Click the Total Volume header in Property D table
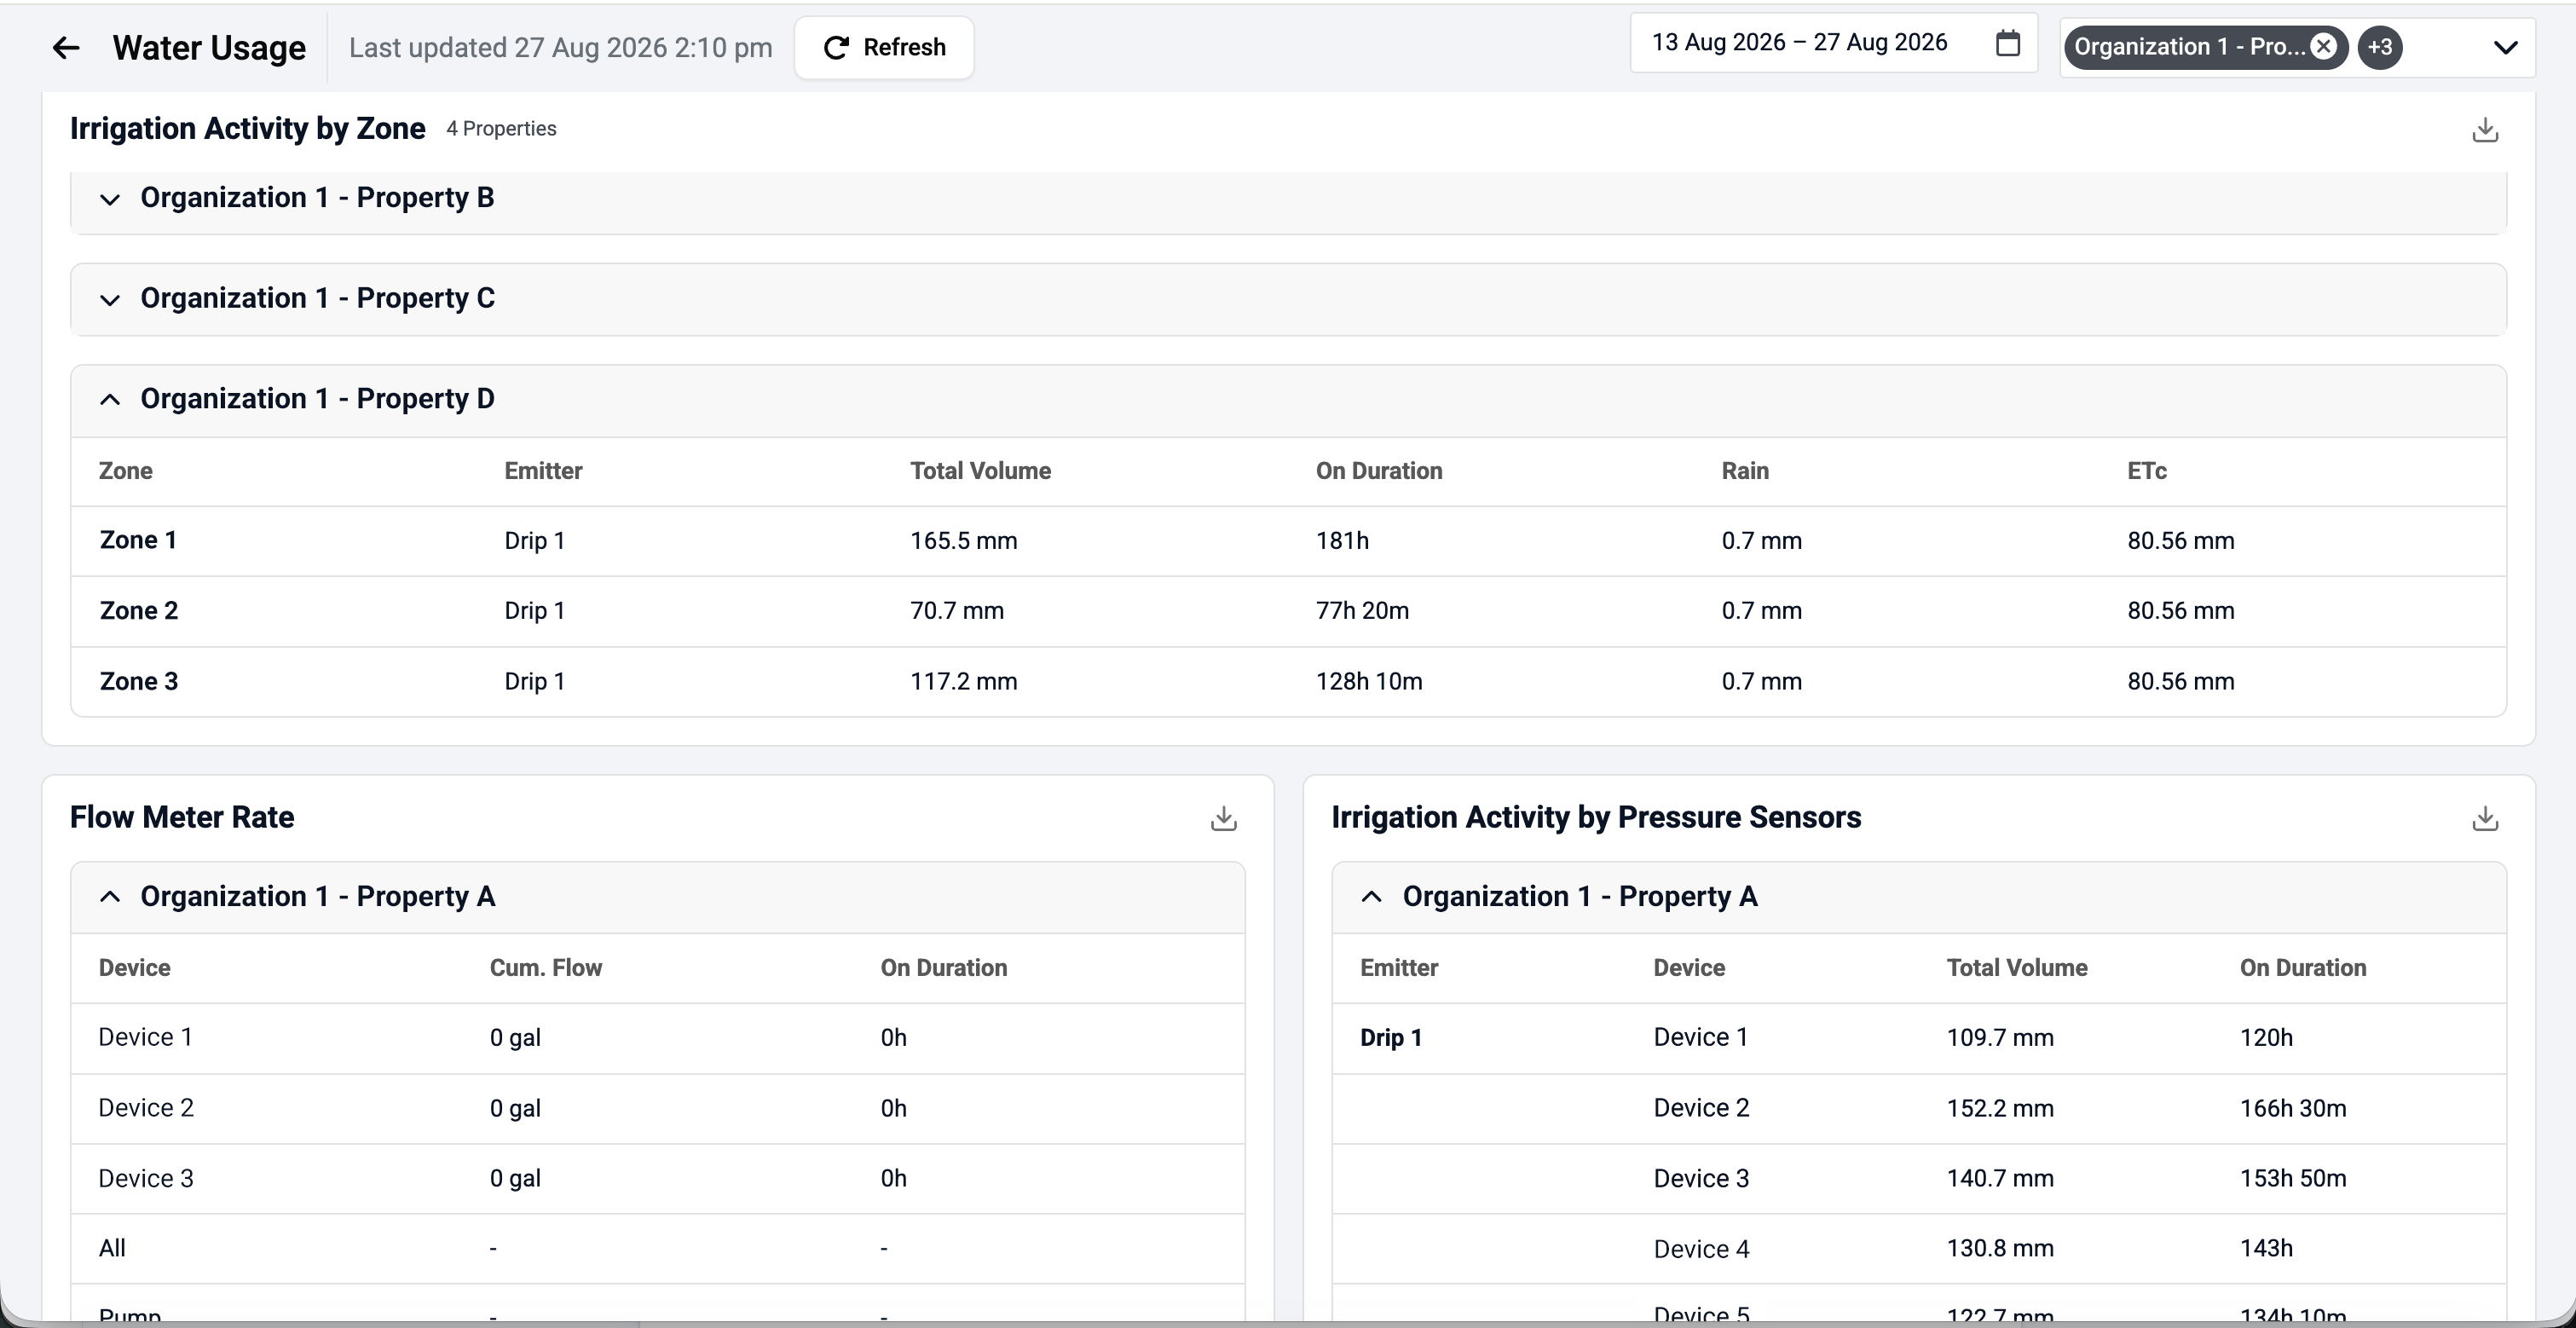Screen dimensions: 2576x1328 click(980, 471)
